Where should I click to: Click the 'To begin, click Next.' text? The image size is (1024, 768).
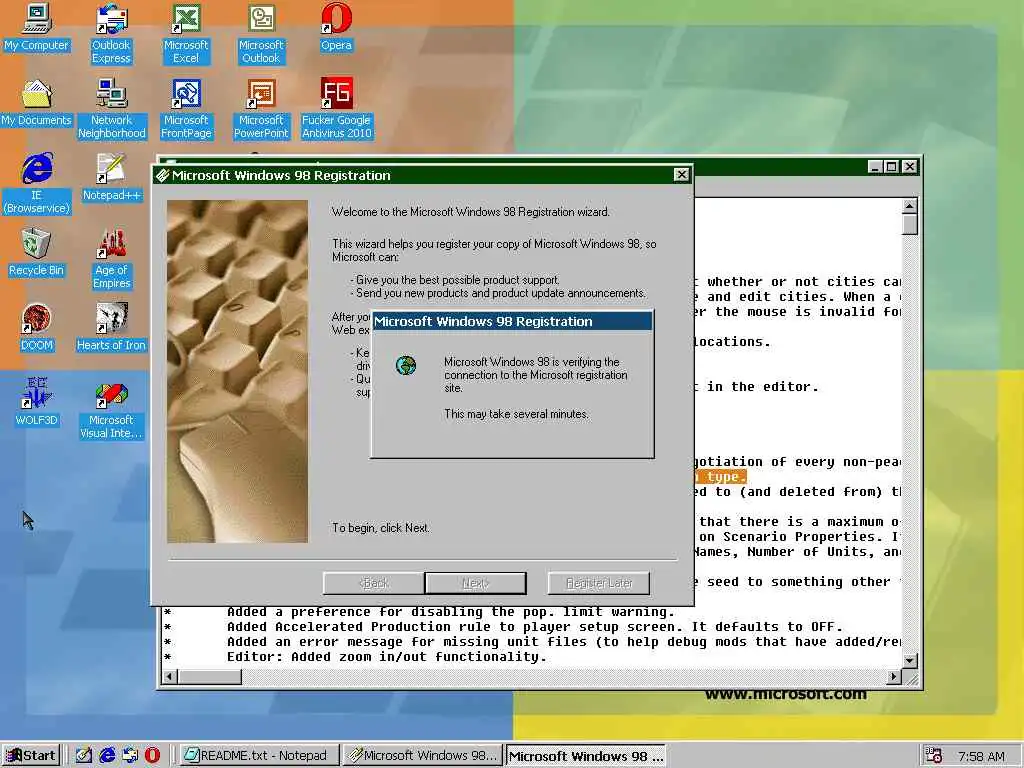pos(381,528)
